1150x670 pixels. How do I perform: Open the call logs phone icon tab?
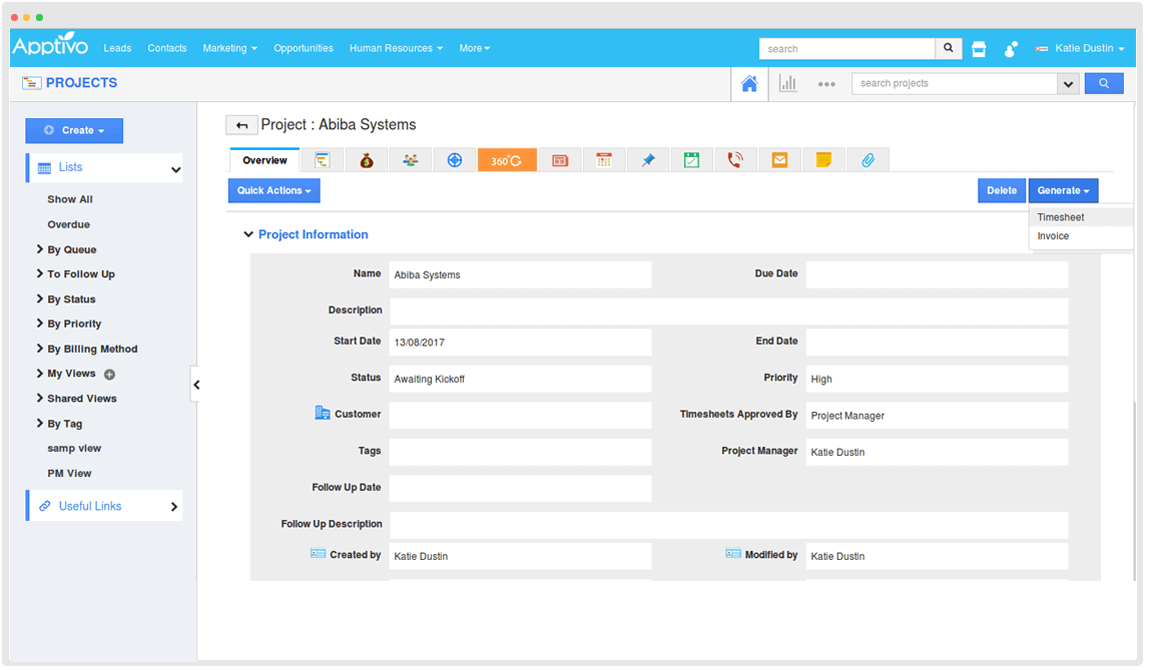735,160
